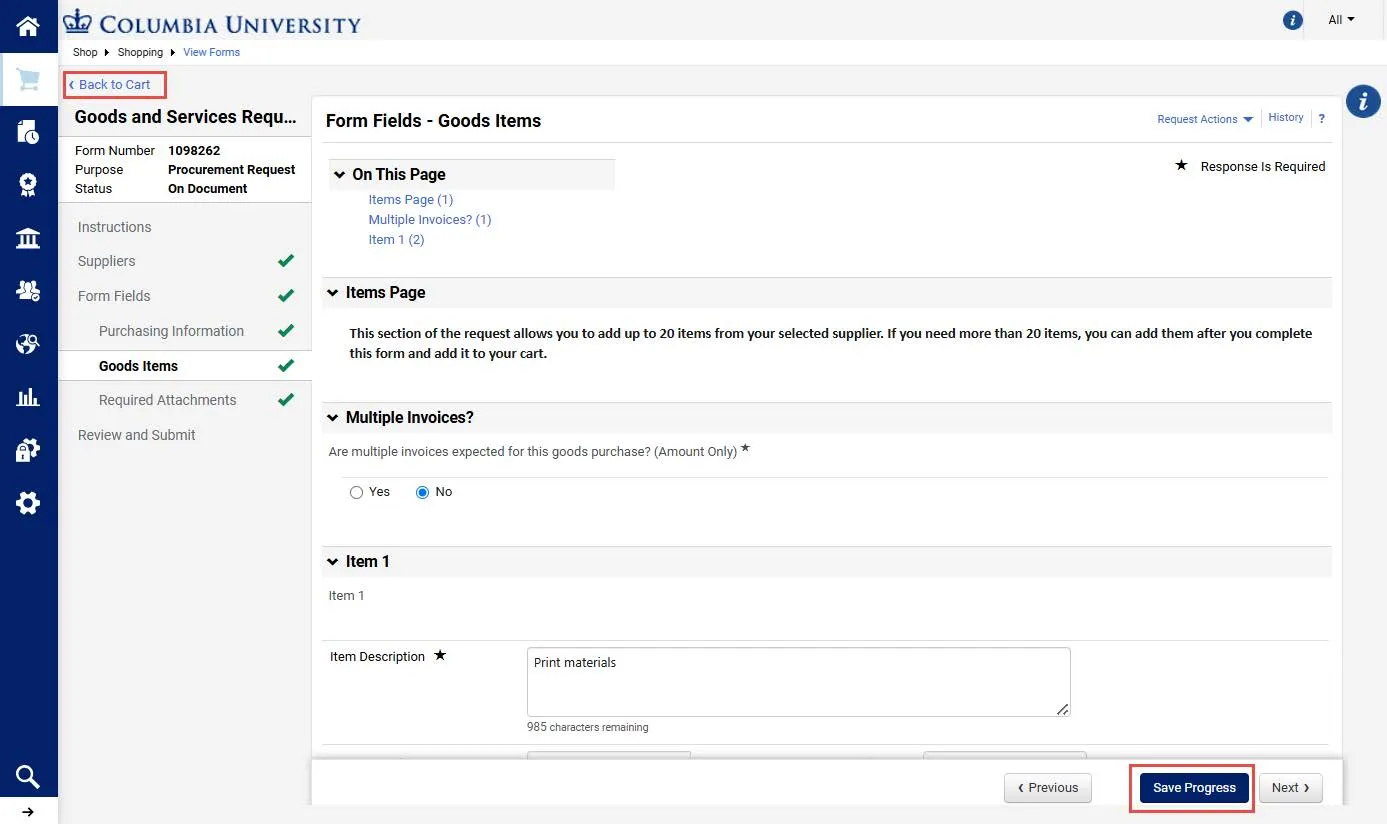Viewport: 1387px width, 824px height.
Task: Open the shopping cart sidebar icon
Action: point(28,79)
